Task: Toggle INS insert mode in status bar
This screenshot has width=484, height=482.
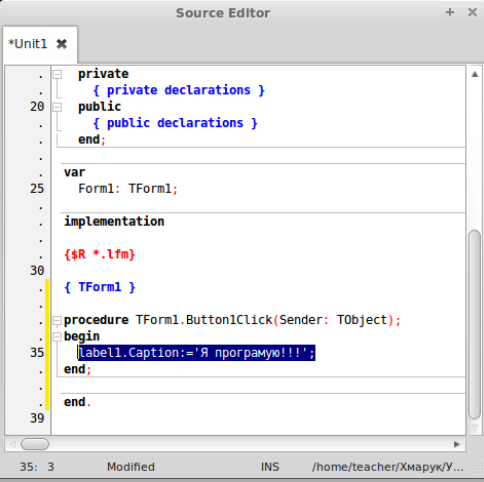Action: [270, 467]
